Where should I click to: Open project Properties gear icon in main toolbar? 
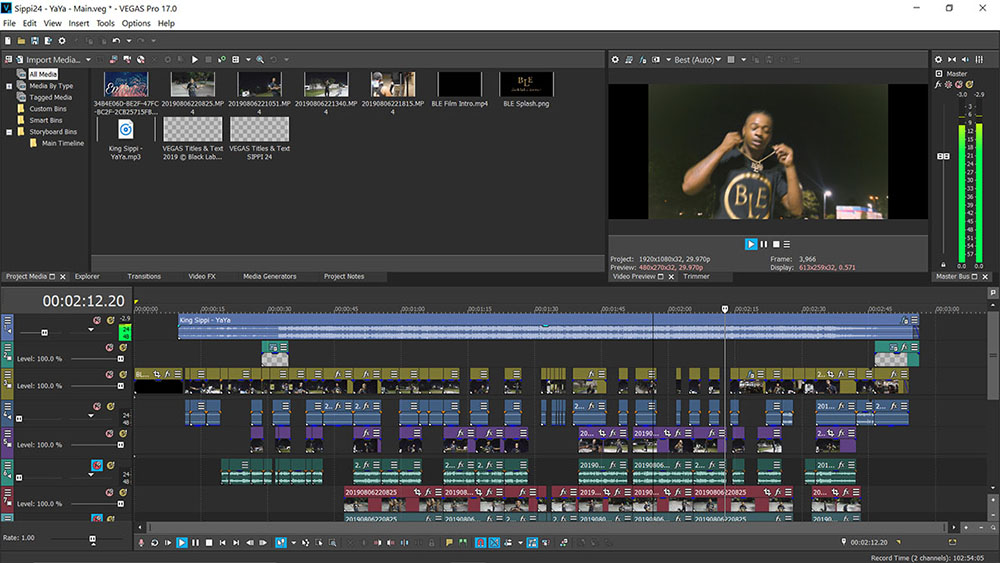(62, 41)
